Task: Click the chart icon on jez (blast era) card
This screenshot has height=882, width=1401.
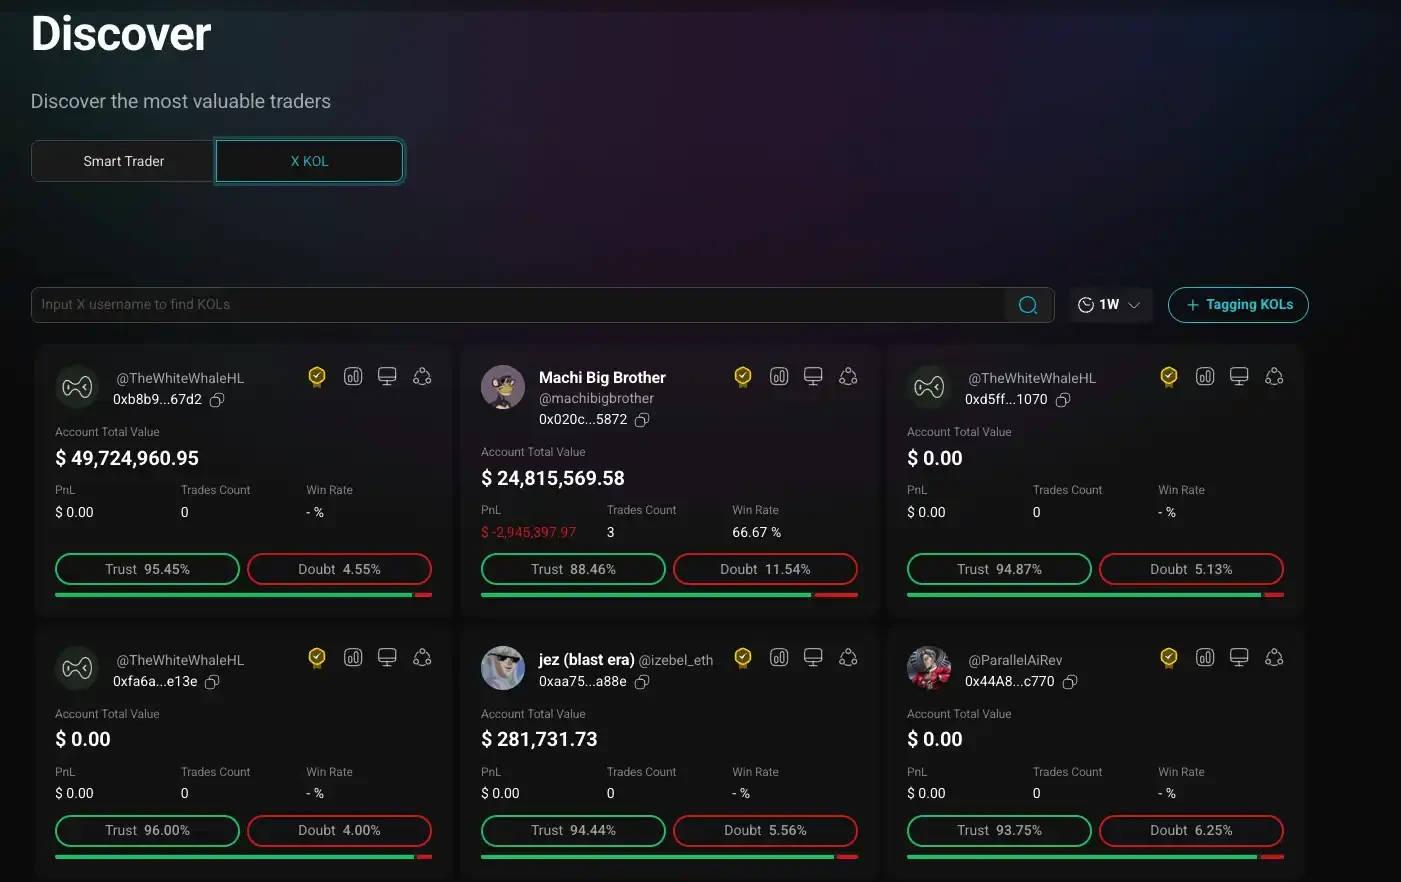Action: (779, 658)
